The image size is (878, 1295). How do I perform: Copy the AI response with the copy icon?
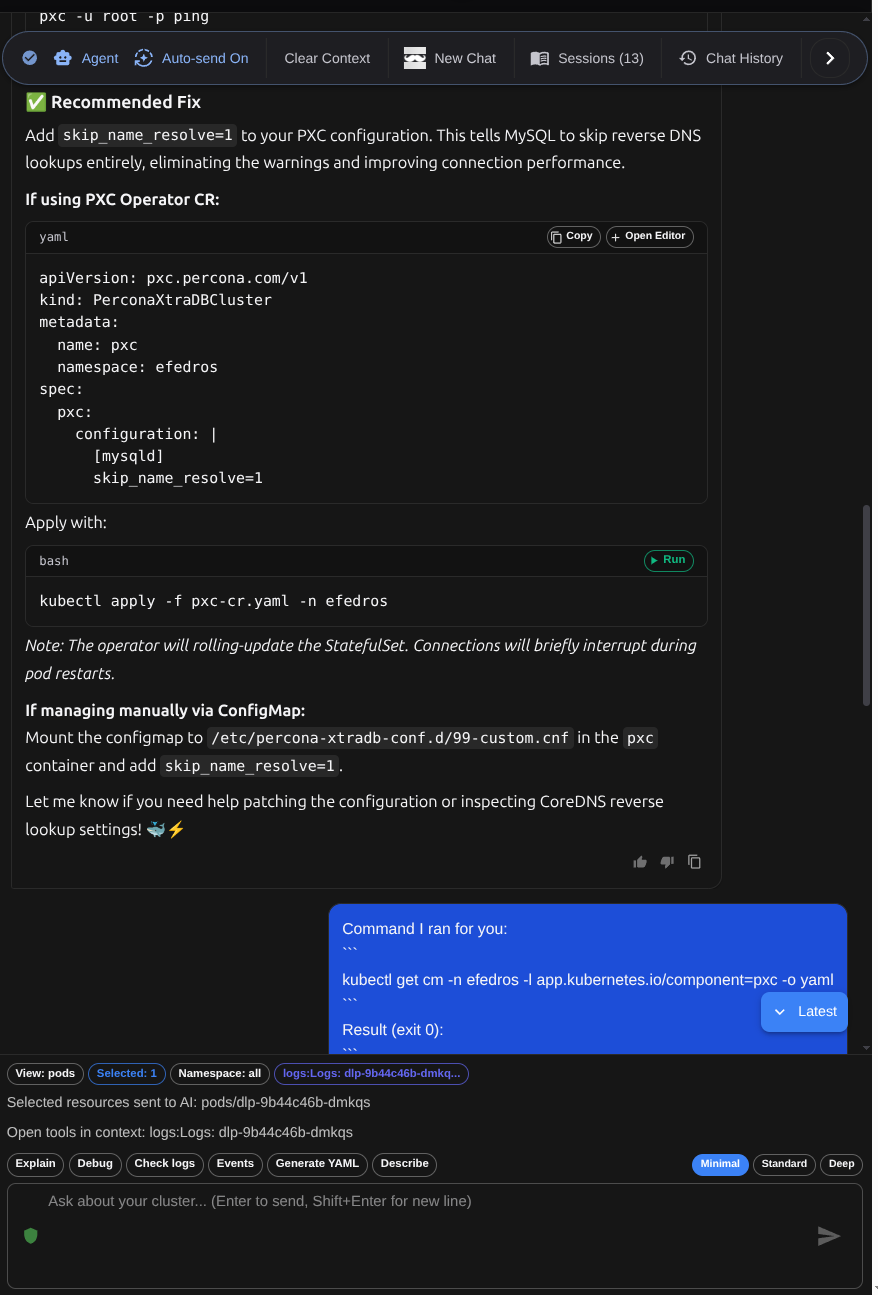pyautogui.click(x=694, y=862)
